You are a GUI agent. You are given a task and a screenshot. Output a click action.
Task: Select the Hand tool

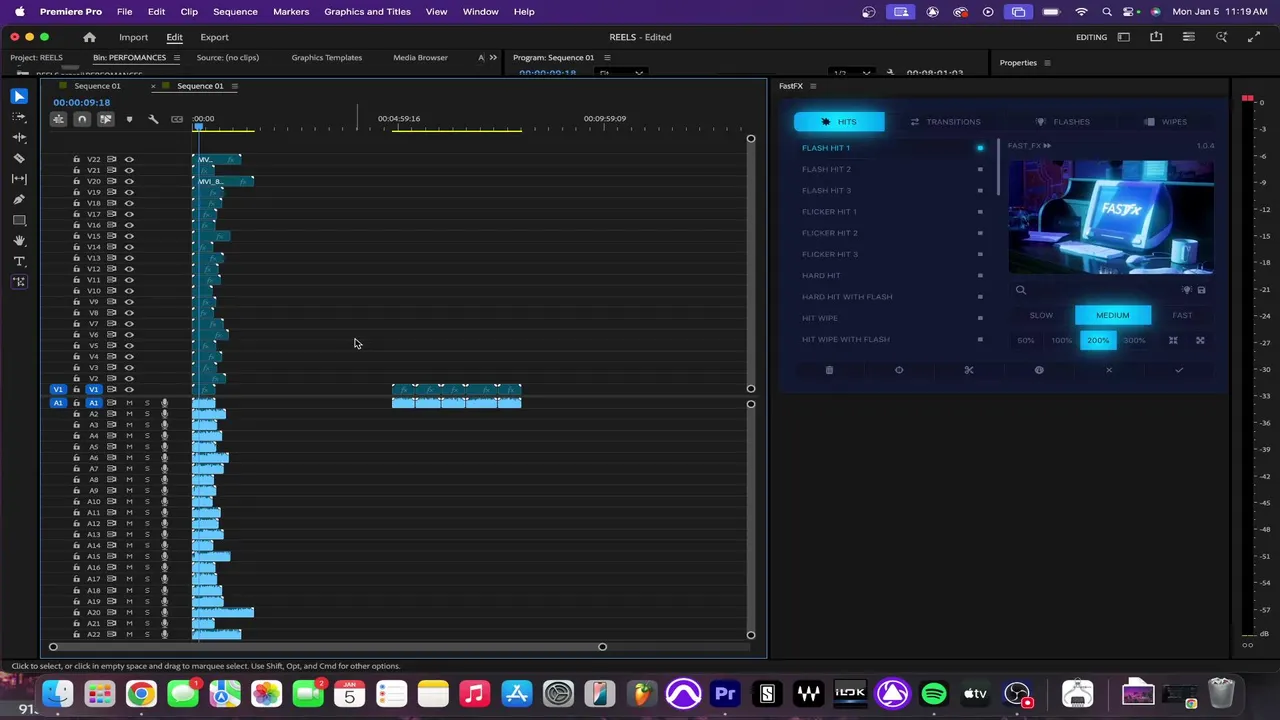click(19, 241)
